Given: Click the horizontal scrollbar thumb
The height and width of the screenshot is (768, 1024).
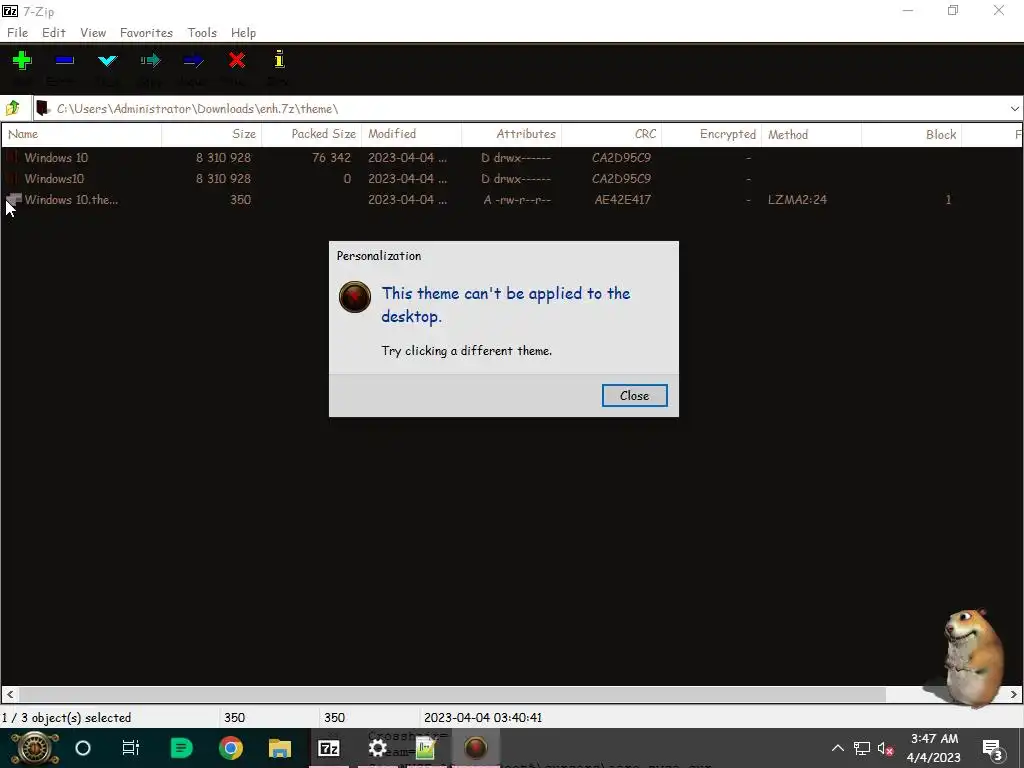Looking at the screenshot, I should (x=452, y=694).
